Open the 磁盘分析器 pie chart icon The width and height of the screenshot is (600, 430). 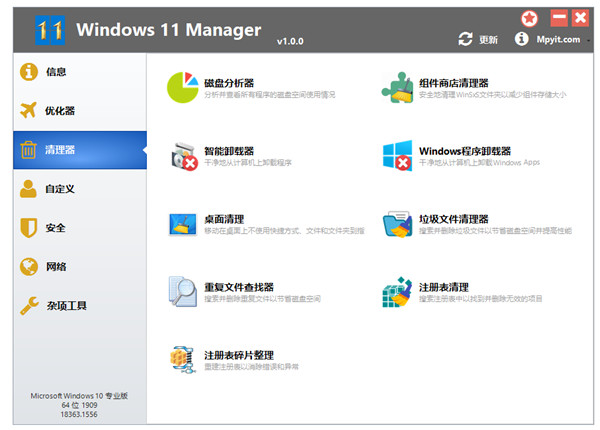pyautogui.click(x=183, y=87)
